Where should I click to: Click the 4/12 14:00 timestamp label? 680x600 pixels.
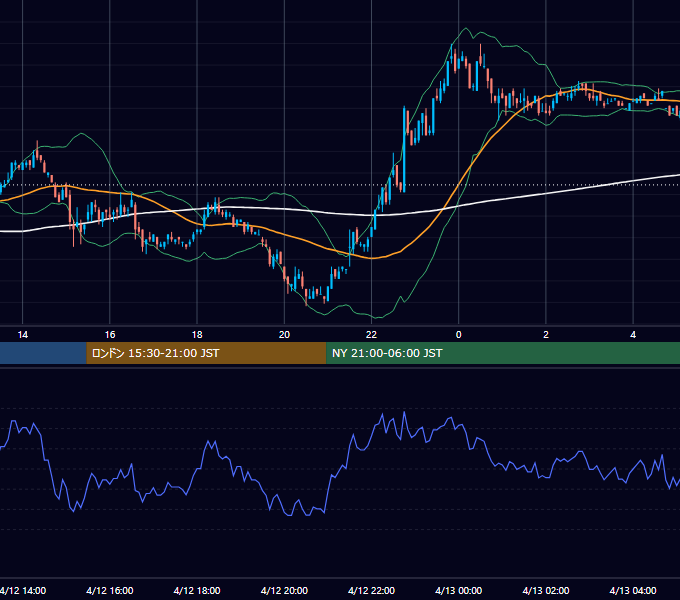23,590
